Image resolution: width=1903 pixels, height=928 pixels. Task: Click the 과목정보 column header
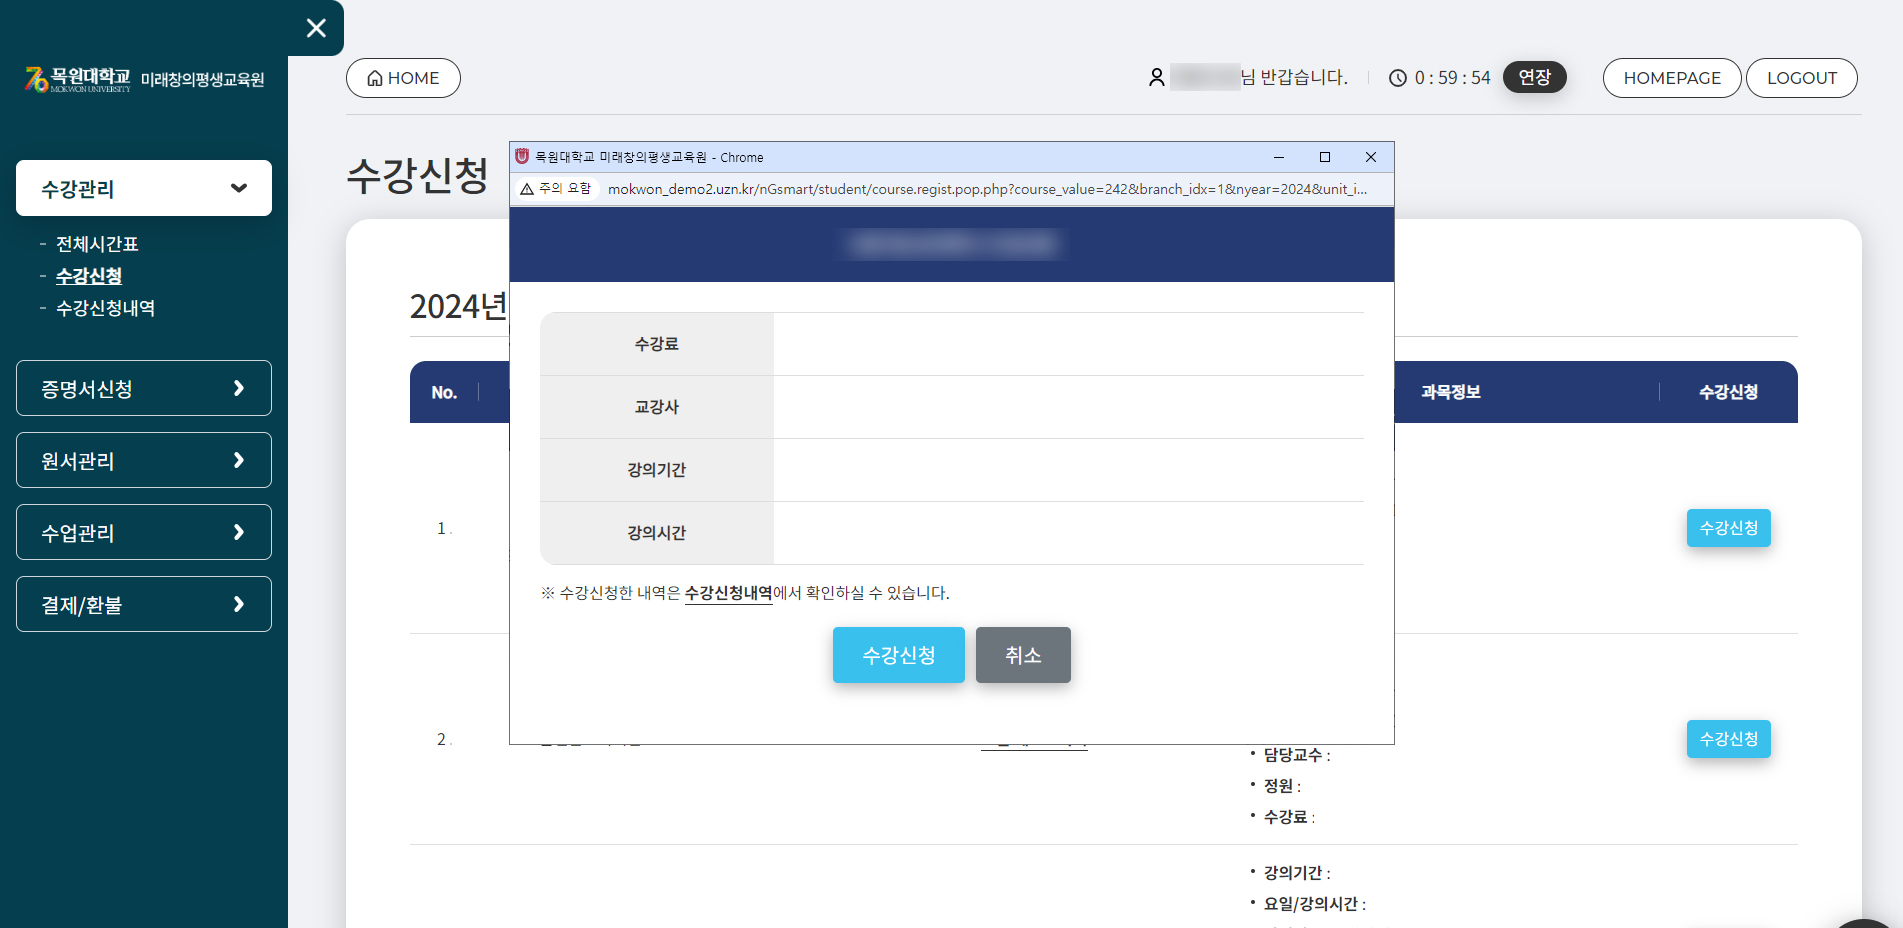1450,392
